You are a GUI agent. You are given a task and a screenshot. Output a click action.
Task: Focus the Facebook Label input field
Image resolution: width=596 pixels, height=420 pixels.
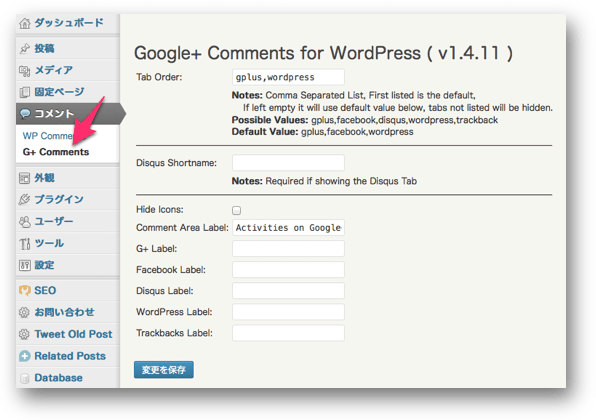click(288, 270)
